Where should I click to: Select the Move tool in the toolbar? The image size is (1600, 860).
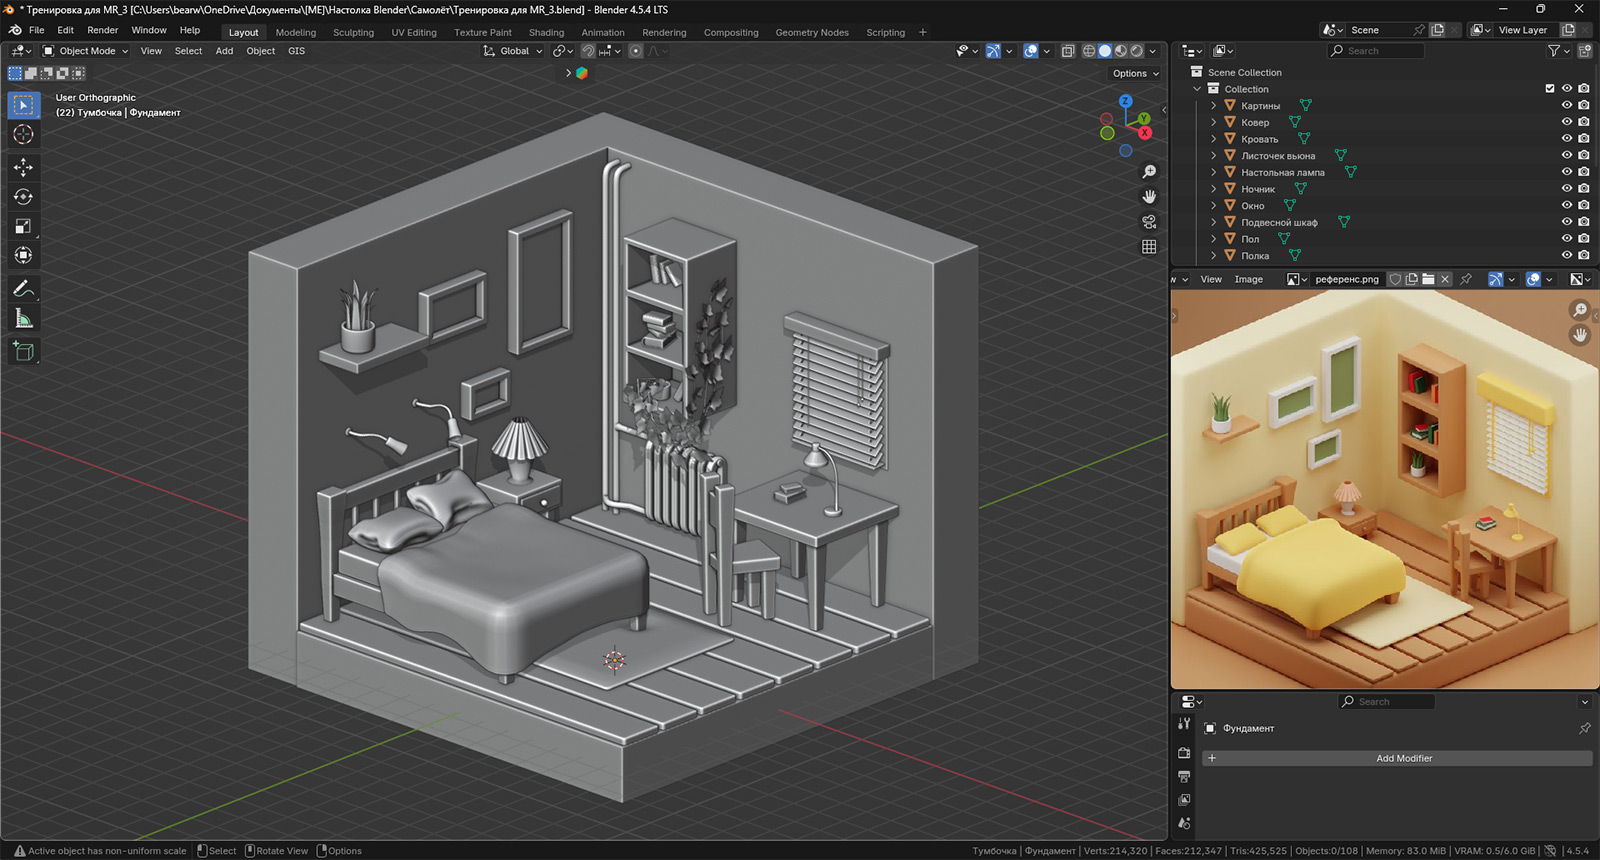pos(23,166)
